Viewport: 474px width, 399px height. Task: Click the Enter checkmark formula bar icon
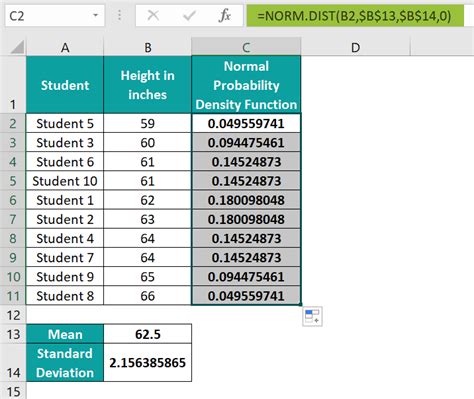coord(189,15)
